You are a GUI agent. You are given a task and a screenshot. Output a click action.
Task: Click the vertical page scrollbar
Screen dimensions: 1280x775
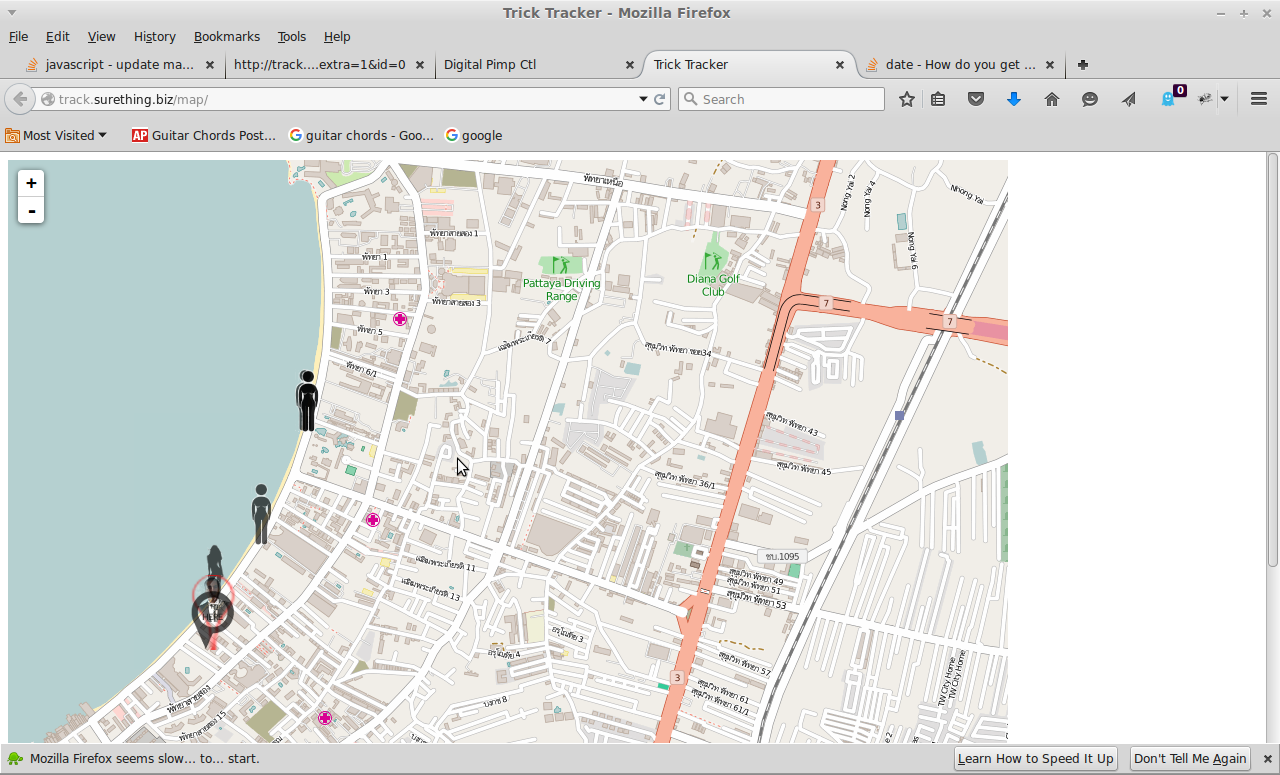click(1272, 360)
